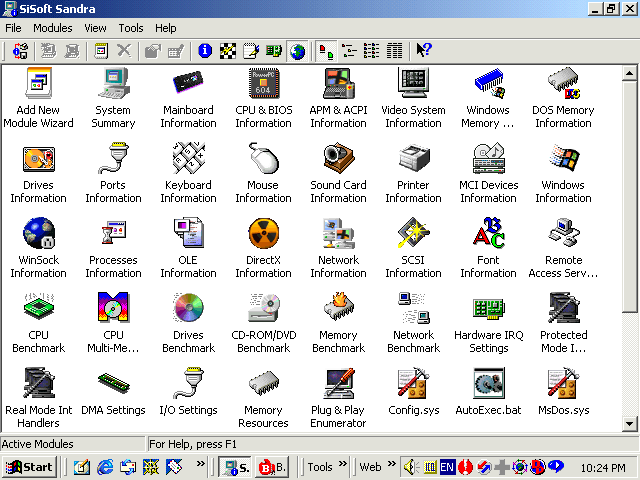Switch to large icons view
This screenshot has width=640, height=480.
[326, 51]
